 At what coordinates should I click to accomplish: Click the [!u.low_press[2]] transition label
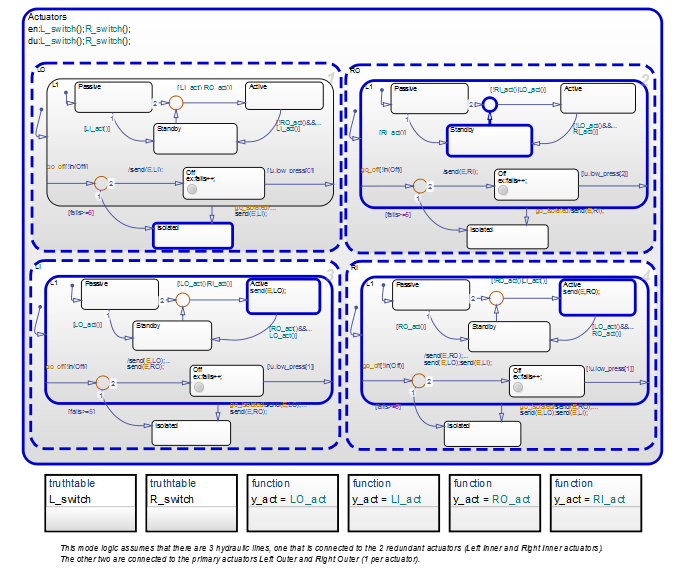tap(605, 174)
